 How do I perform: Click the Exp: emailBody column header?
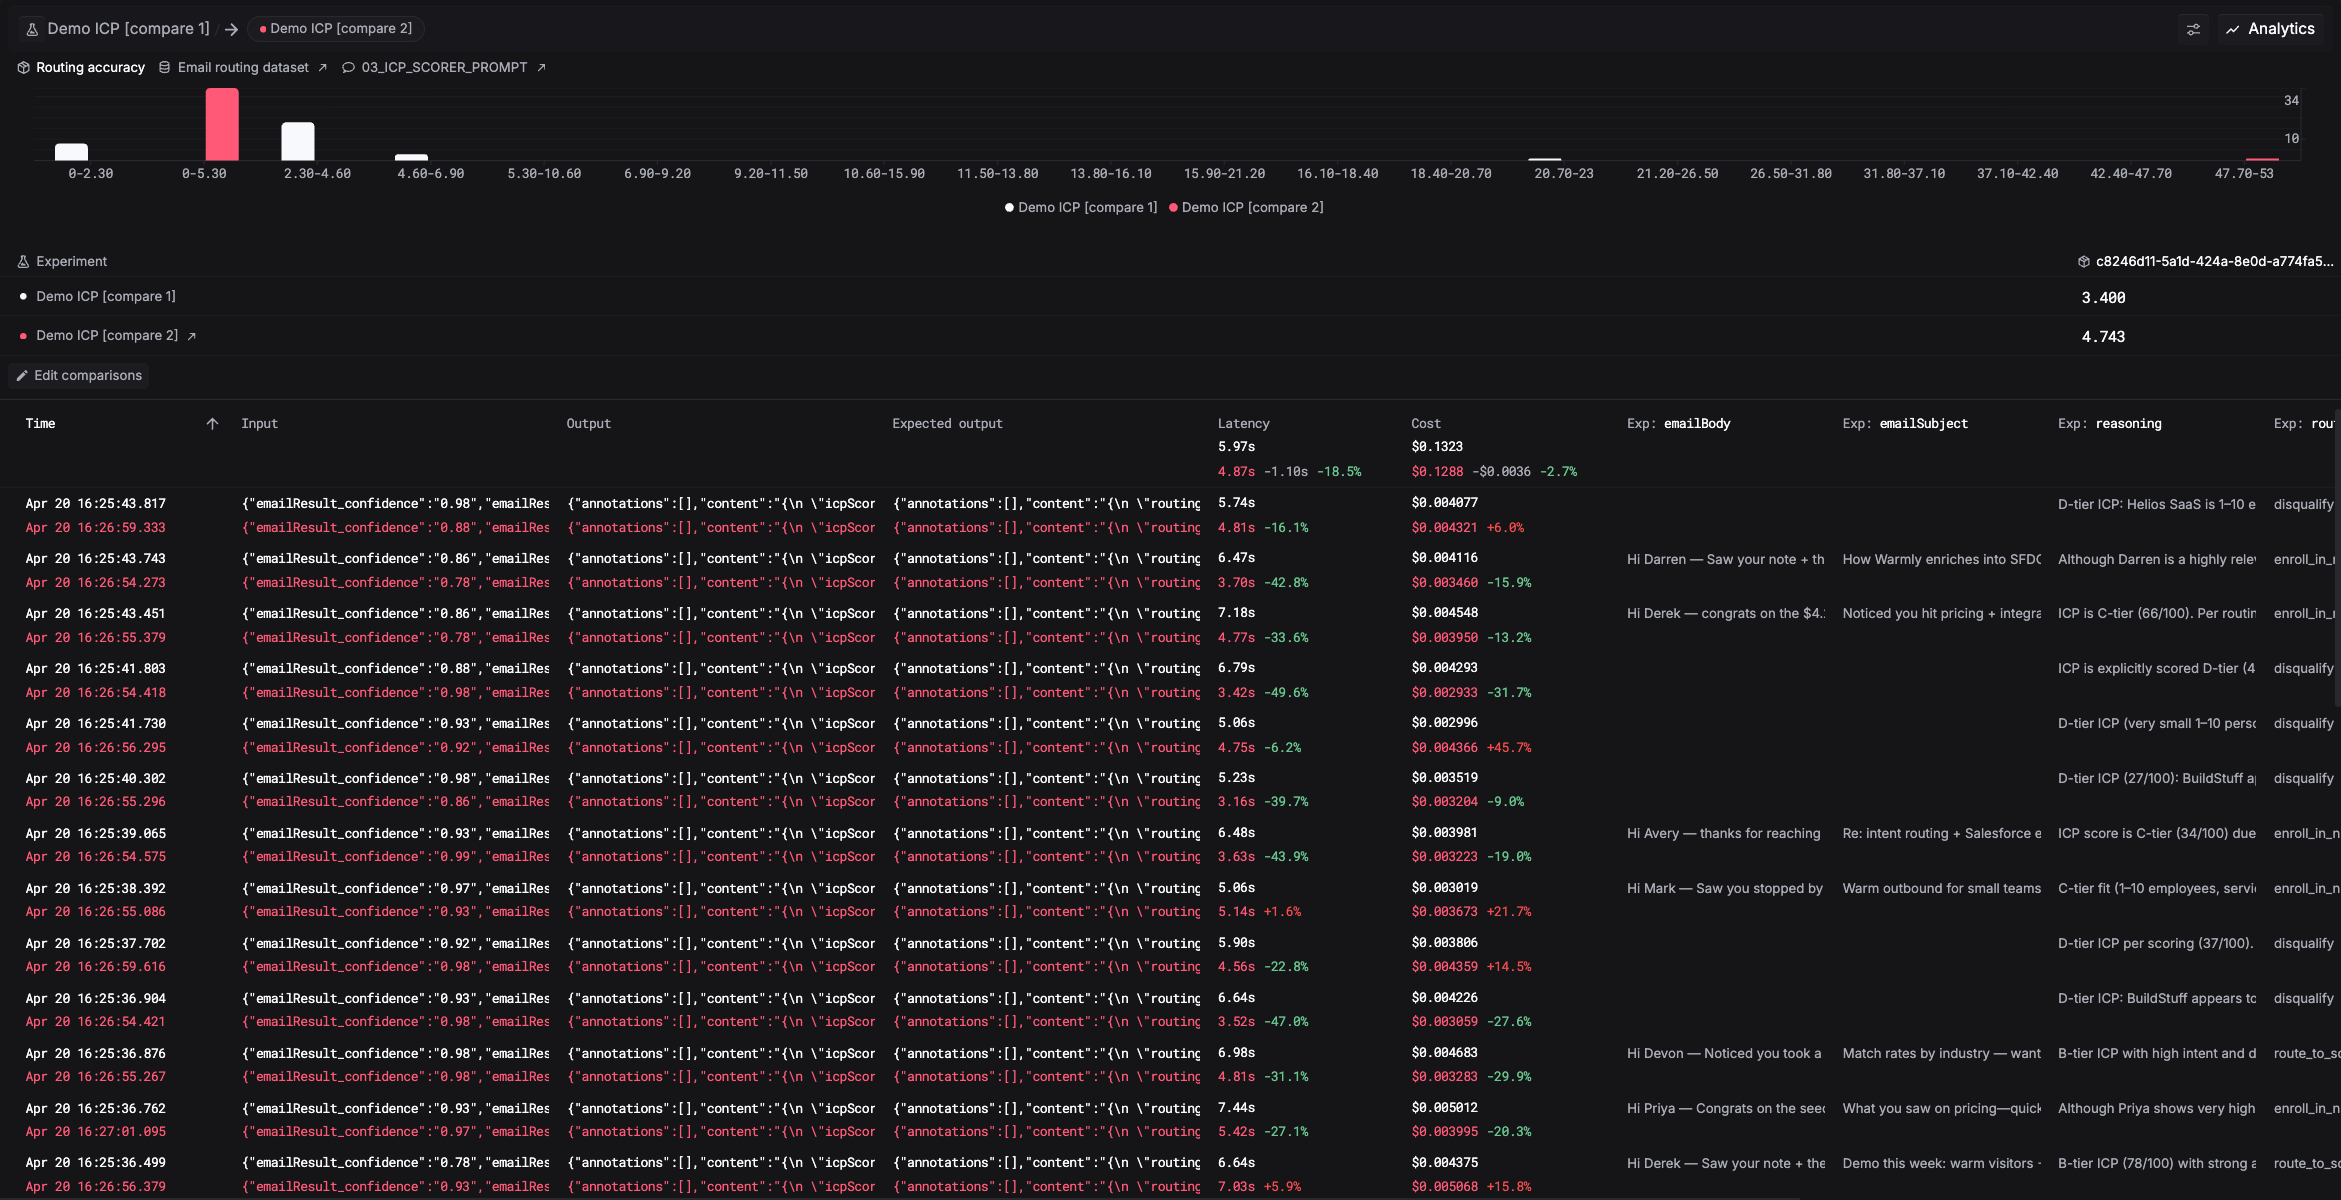point(1678,424)
